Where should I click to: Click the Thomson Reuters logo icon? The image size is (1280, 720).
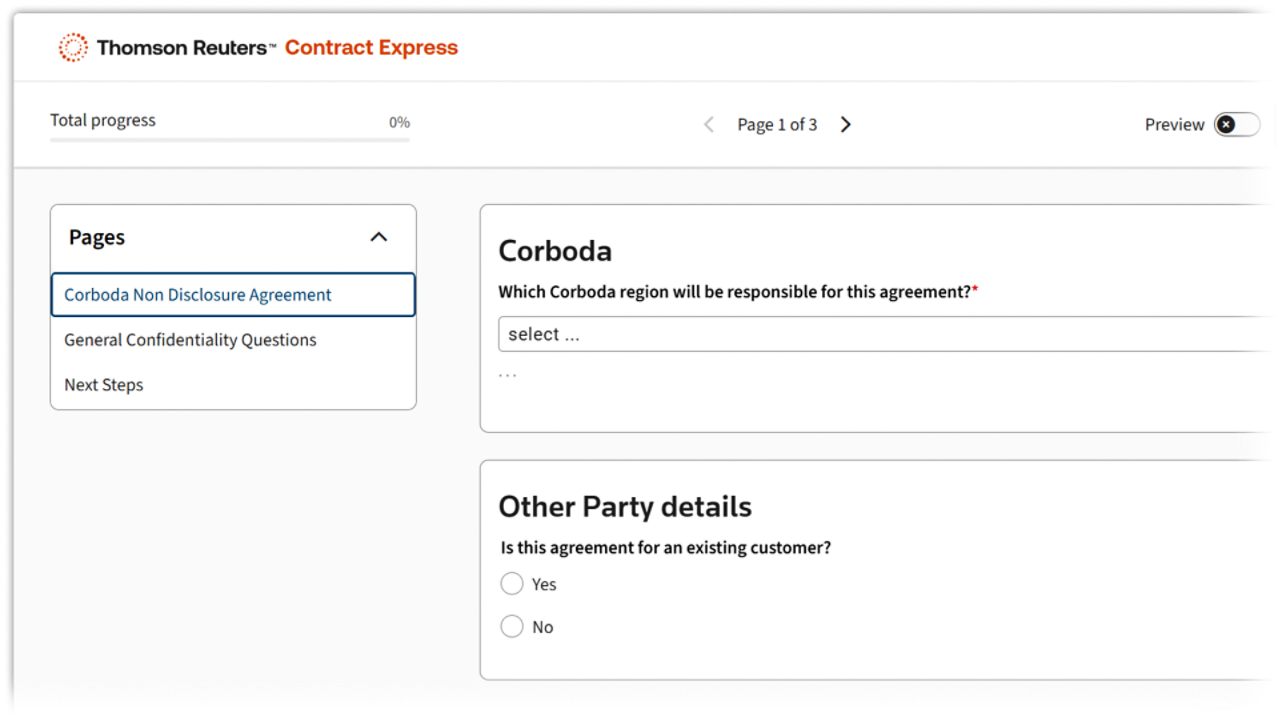[72, 47]
